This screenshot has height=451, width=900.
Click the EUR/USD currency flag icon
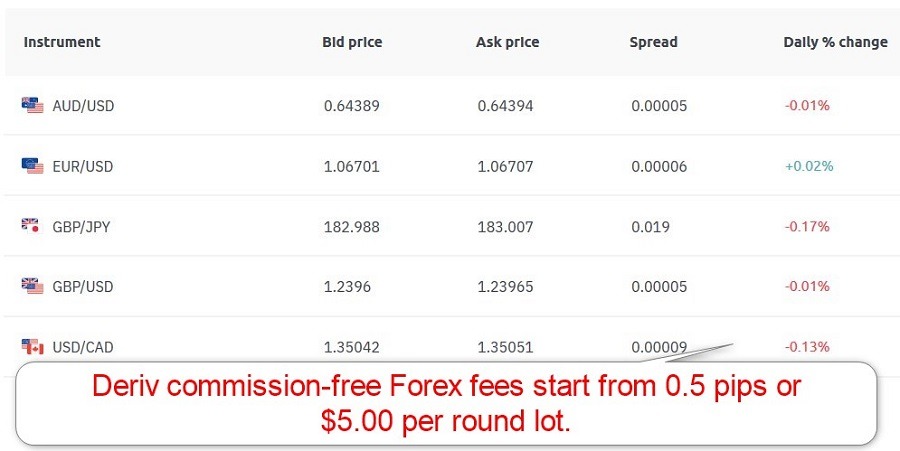(x=32, y=166)
